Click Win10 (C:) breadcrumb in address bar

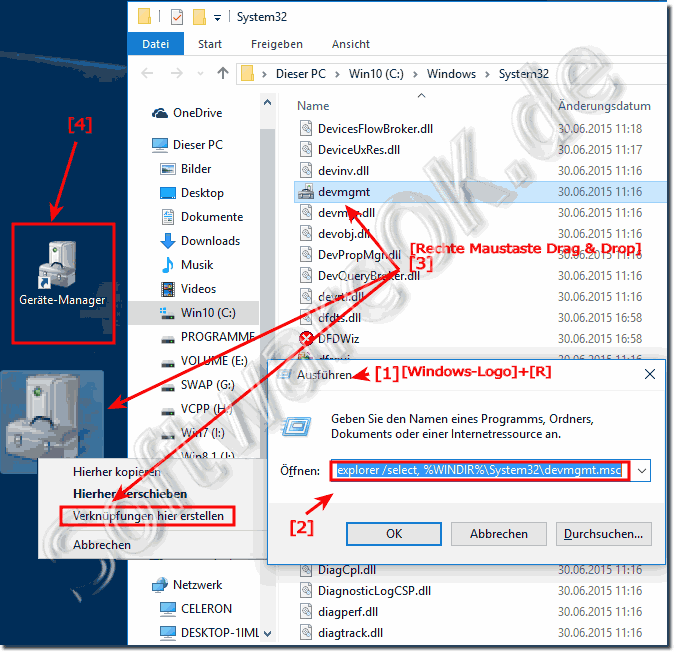coord(376,74)
